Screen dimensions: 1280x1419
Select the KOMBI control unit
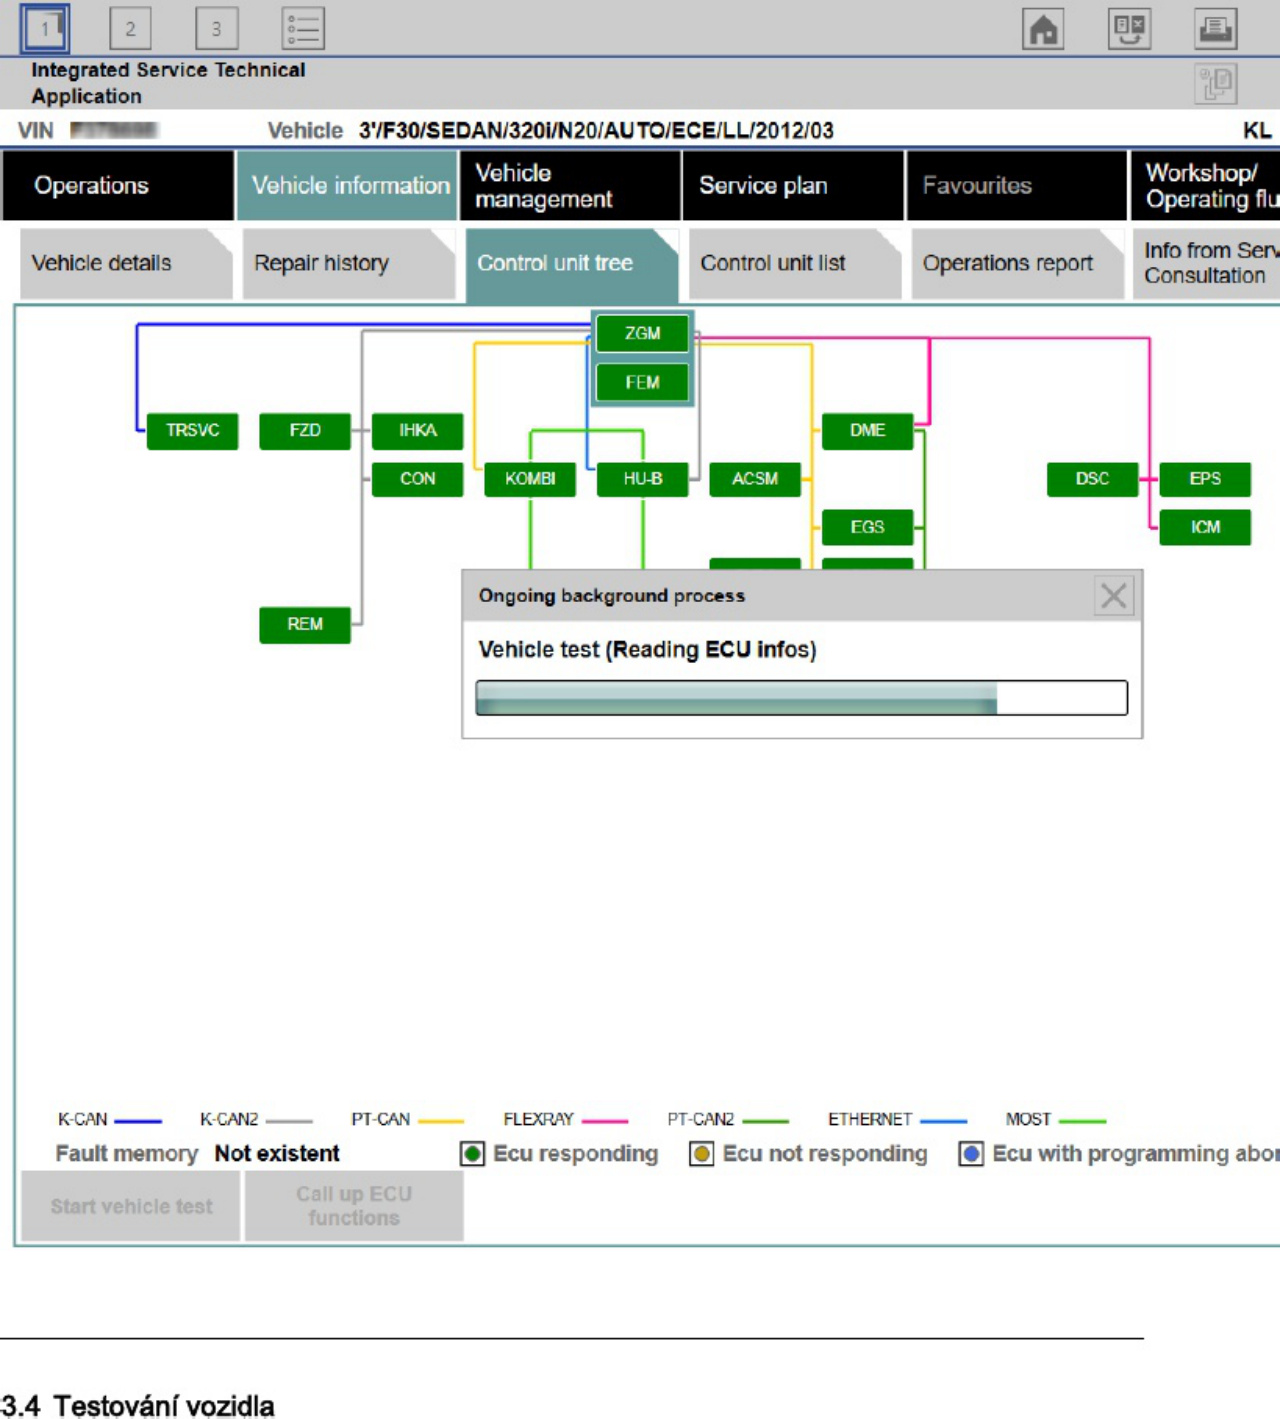pyautogui.click(x=530, y=479)
